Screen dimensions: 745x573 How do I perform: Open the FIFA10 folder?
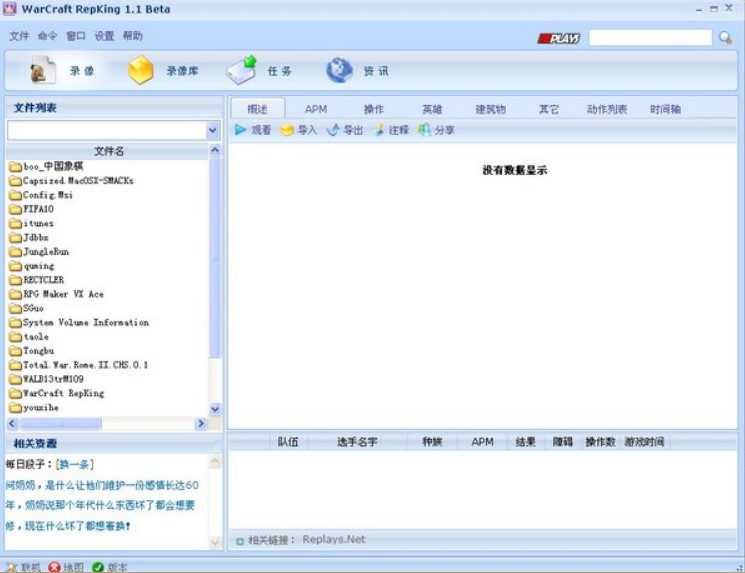click(x=31, y=209)
